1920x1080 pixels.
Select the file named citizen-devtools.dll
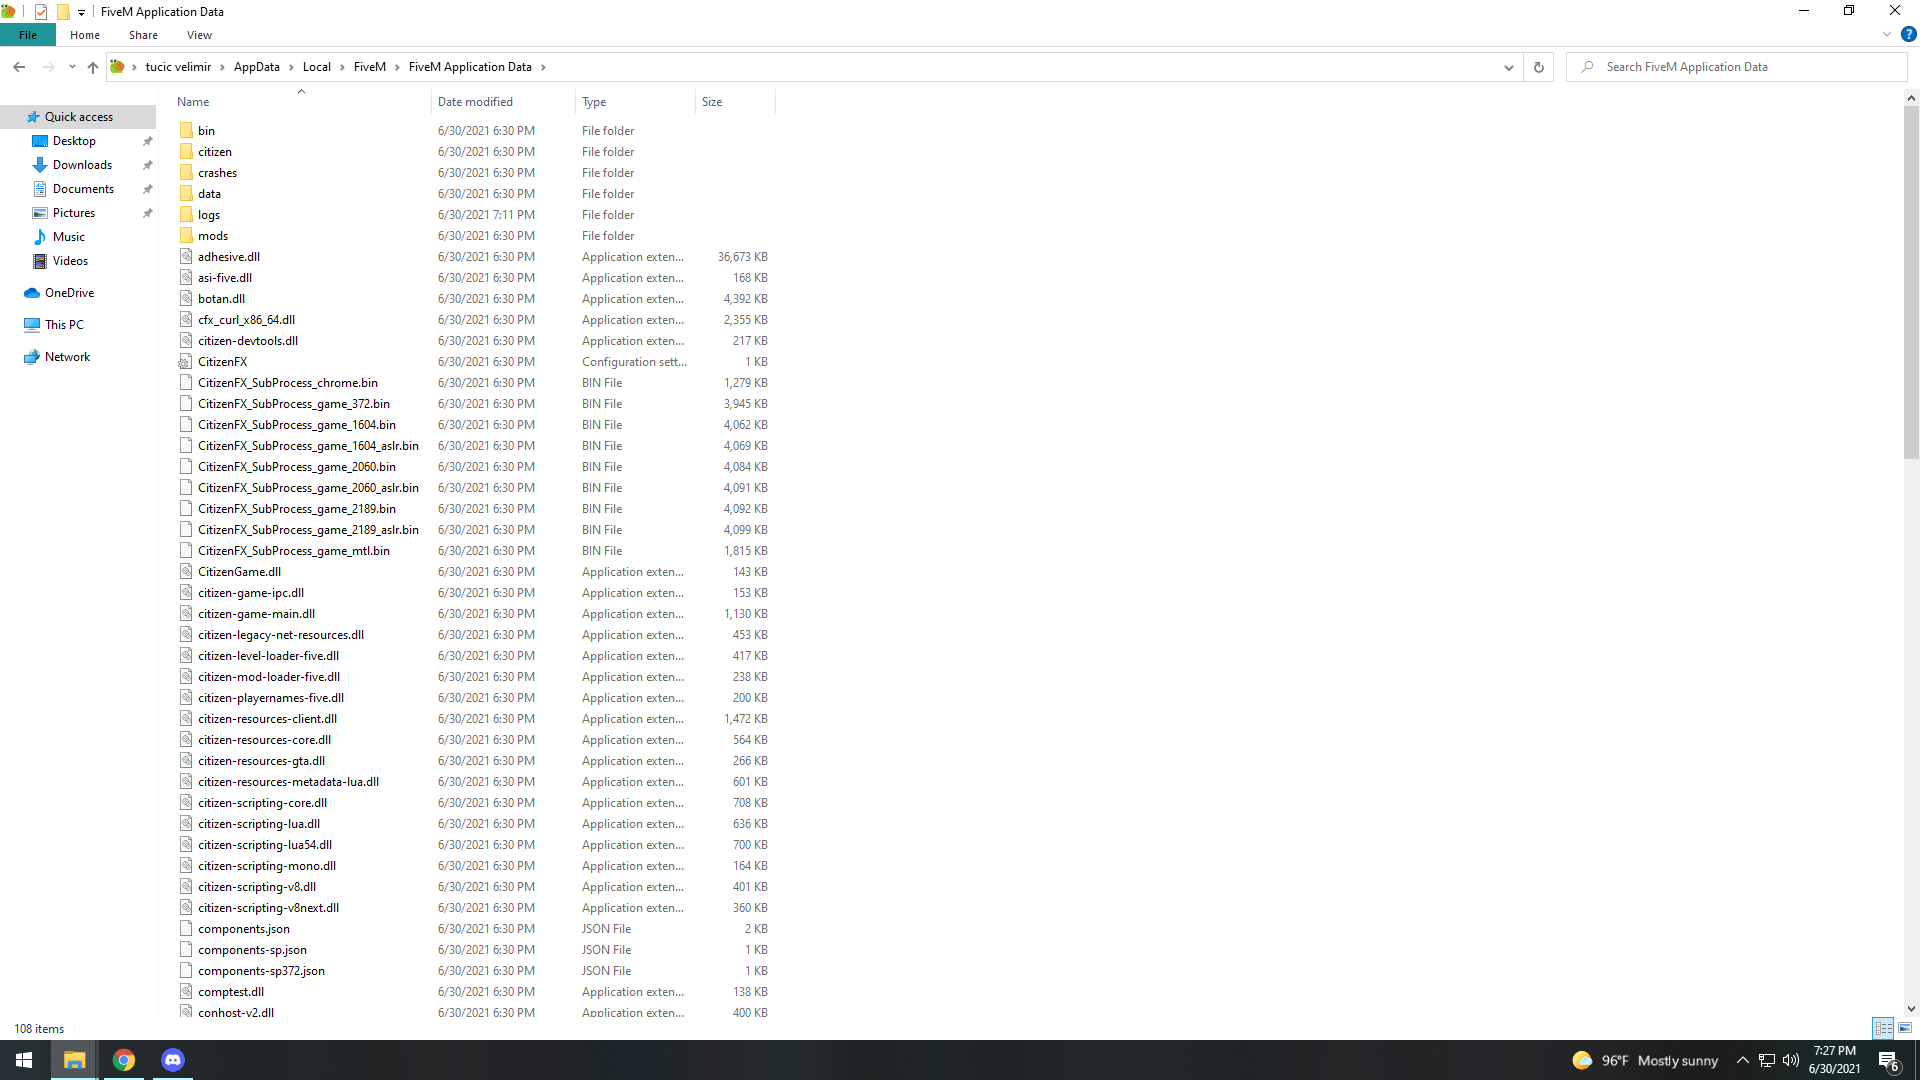pos(248,341)
